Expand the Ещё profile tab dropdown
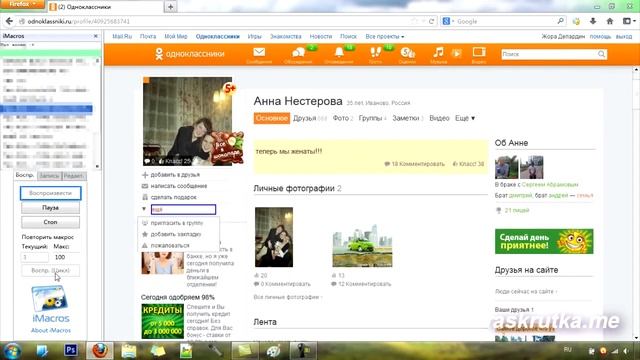Image resolution: width=640 pixels, height=360 pixels. (x=465, y=118)
